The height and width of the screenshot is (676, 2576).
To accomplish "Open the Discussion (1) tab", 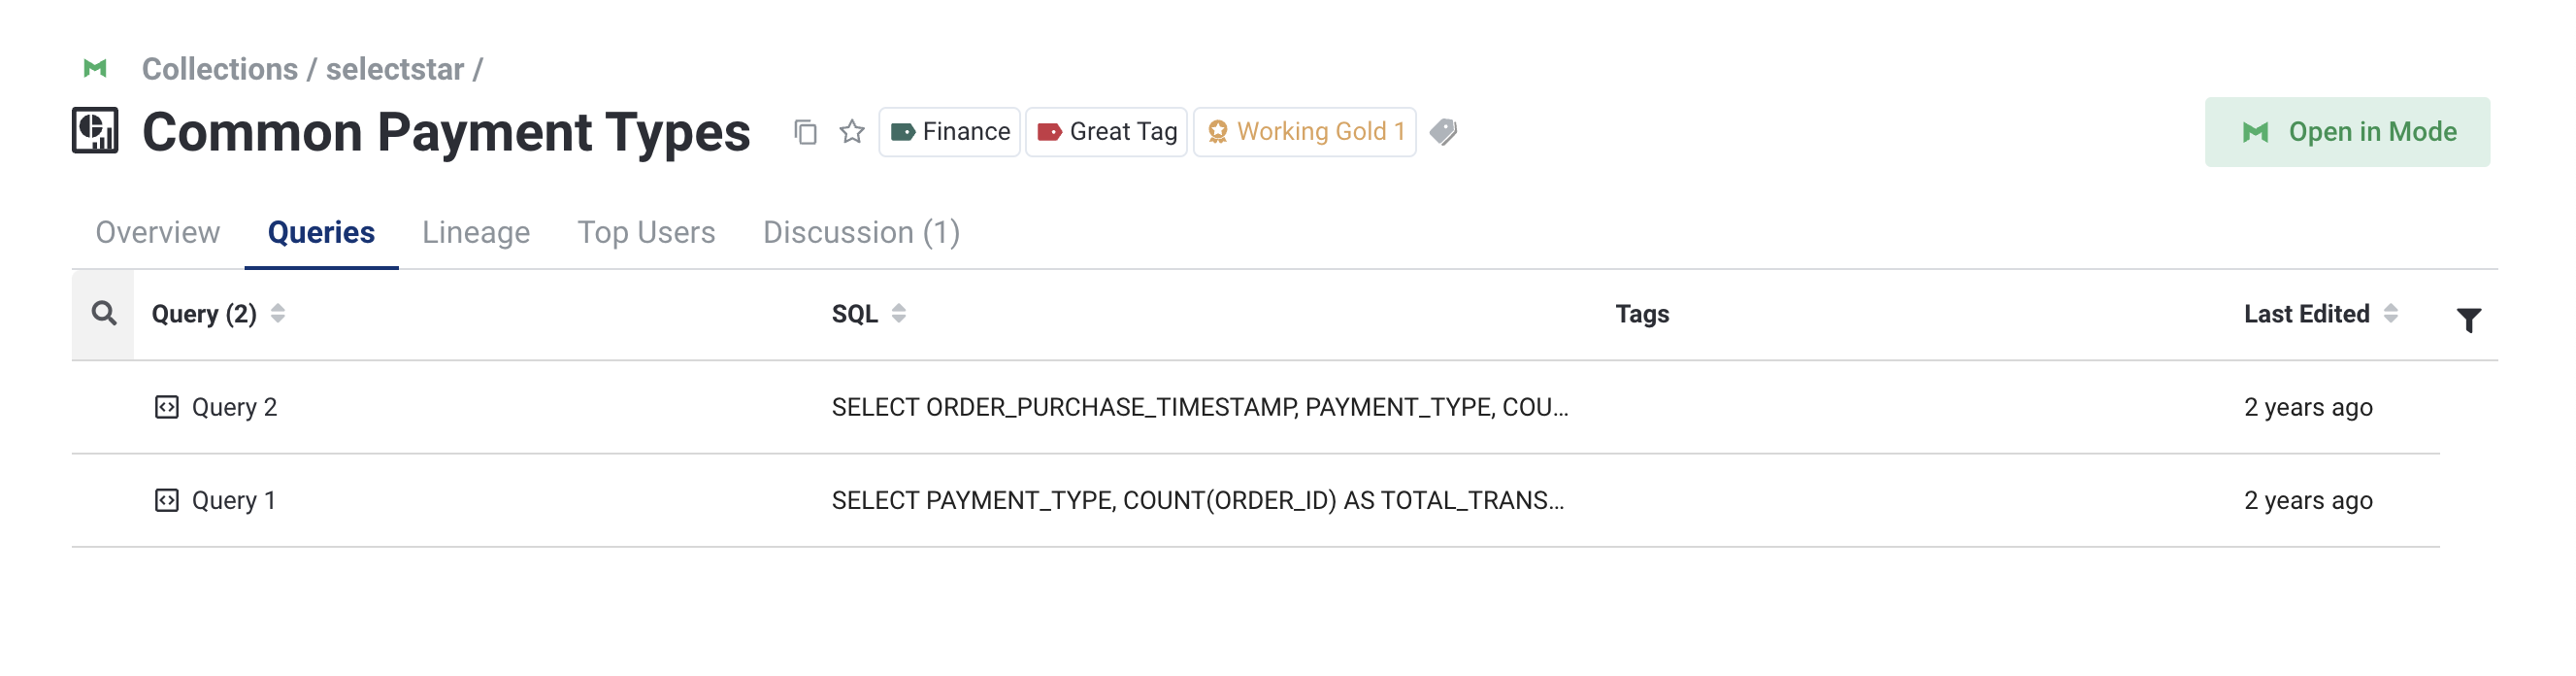I will [x=861, y=232].
